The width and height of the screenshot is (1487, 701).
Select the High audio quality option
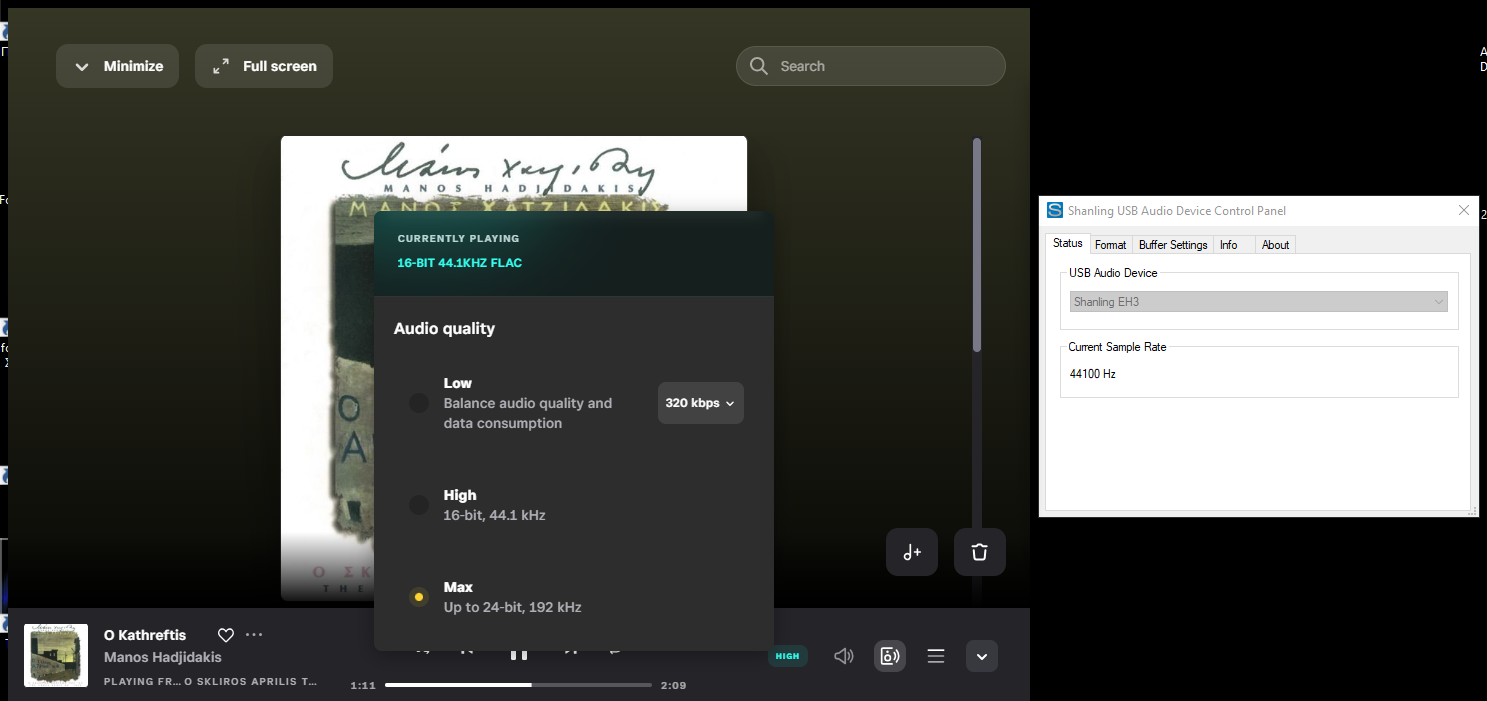coord(419,505)
